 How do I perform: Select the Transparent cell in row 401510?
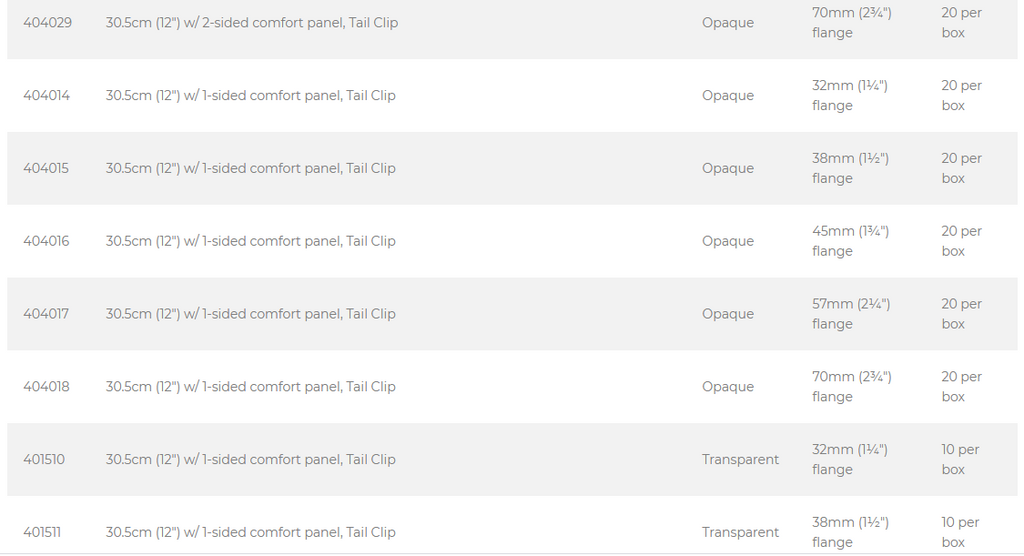point(740,460)
